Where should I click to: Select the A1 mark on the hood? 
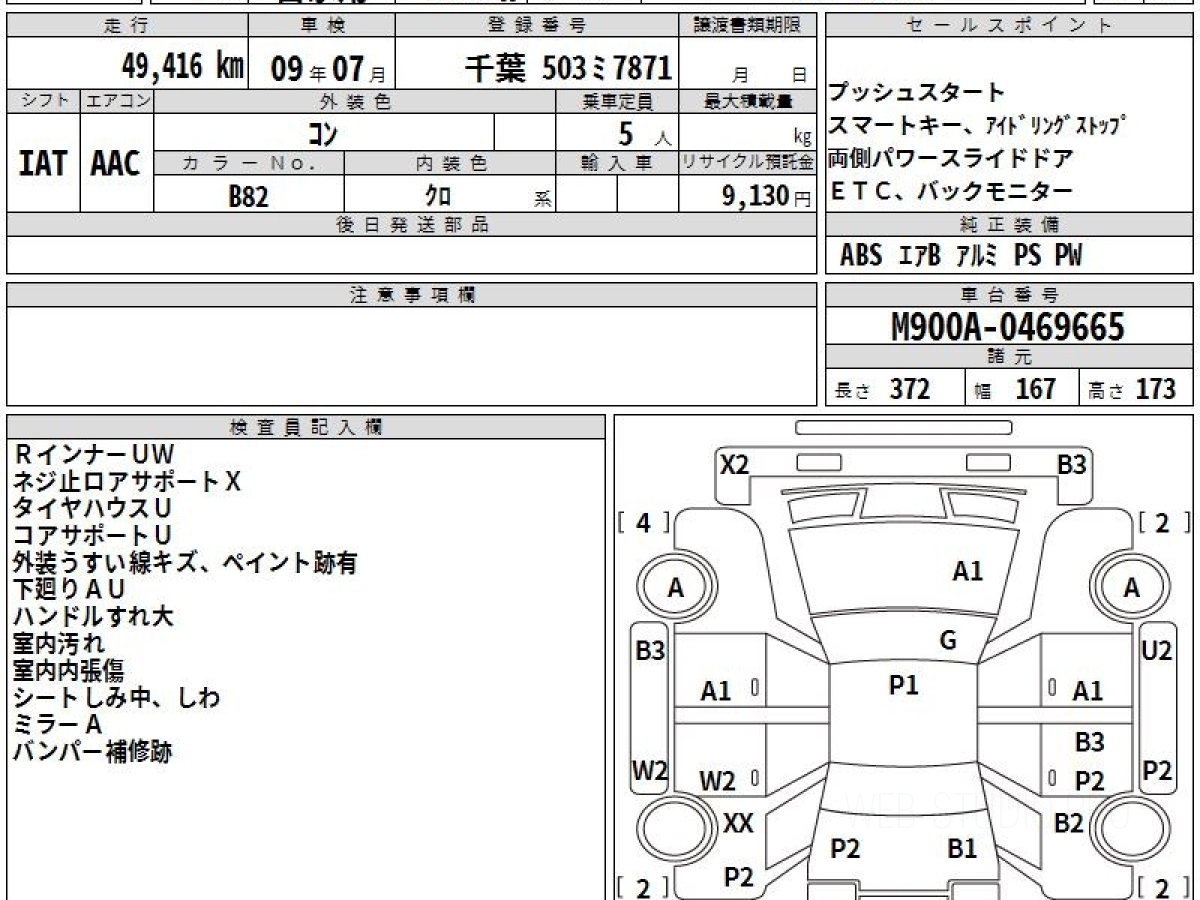click(967, 571)
